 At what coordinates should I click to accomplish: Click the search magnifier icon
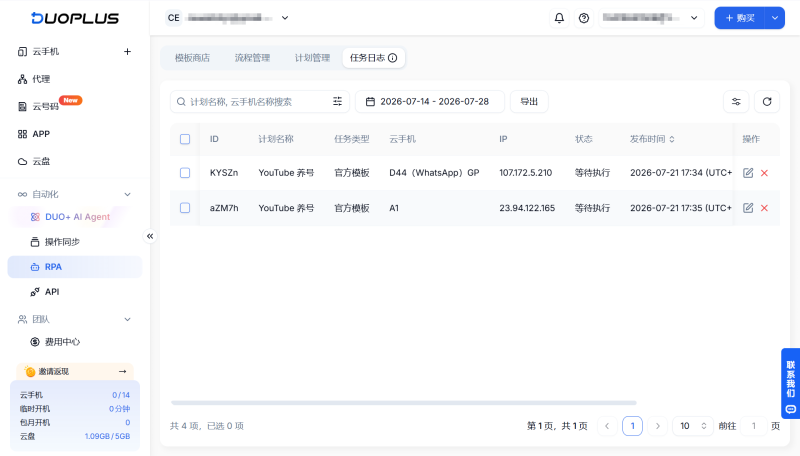tap(181, 102)
